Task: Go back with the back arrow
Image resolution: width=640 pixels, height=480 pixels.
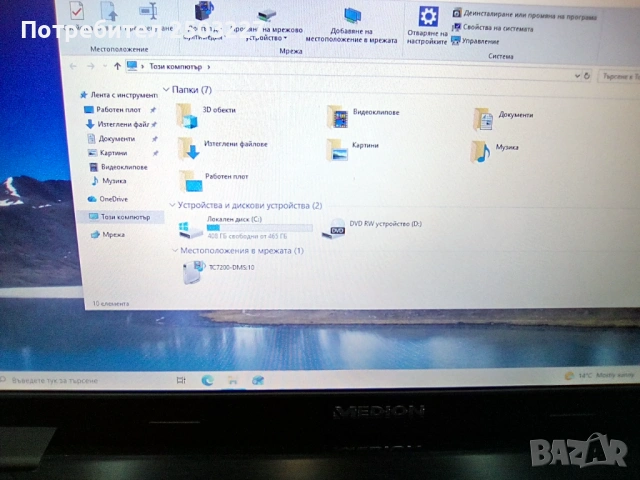Action: coord(73,66)
